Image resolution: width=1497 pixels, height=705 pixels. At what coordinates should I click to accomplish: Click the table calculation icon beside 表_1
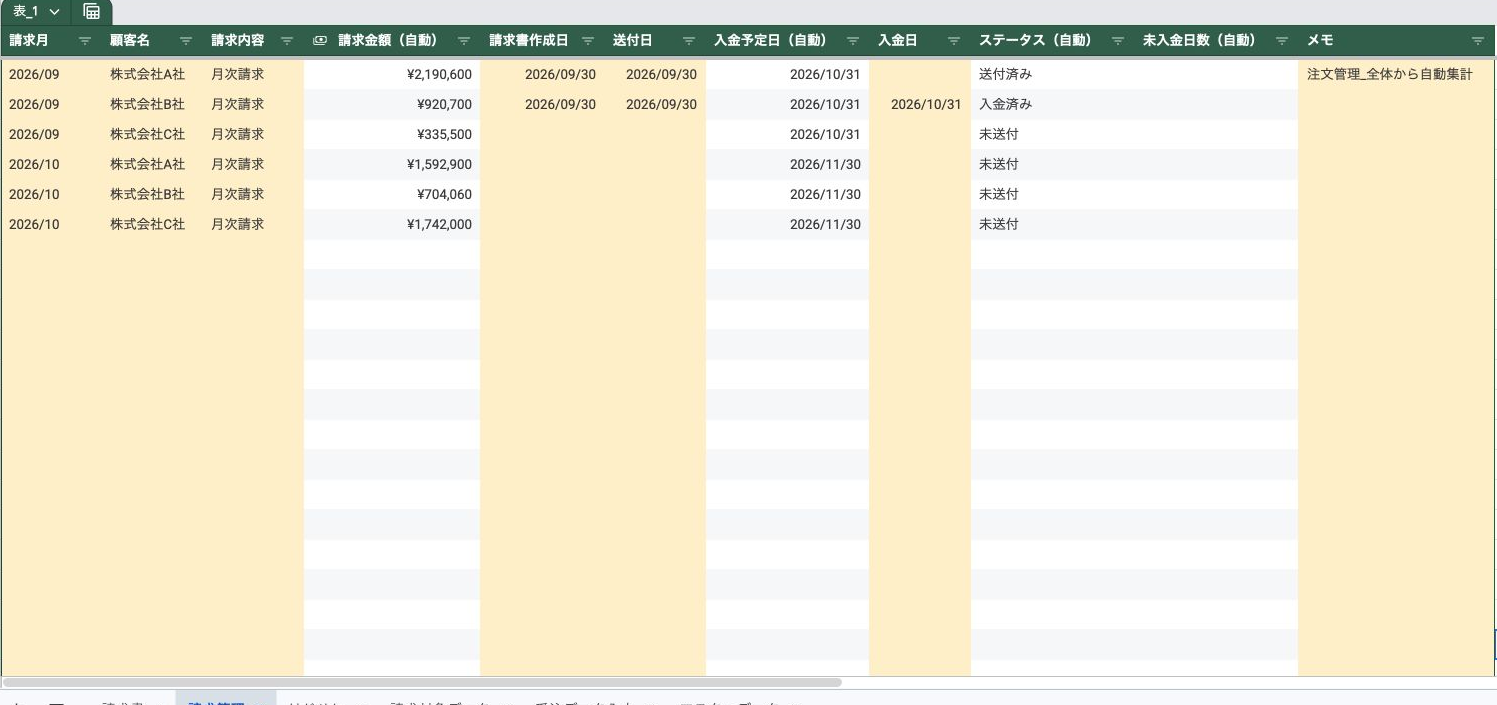click(x=91, y=11)
